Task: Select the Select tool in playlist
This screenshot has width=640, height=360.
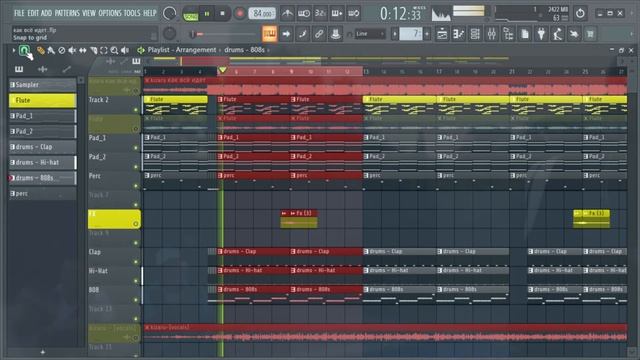Action: 104,50
